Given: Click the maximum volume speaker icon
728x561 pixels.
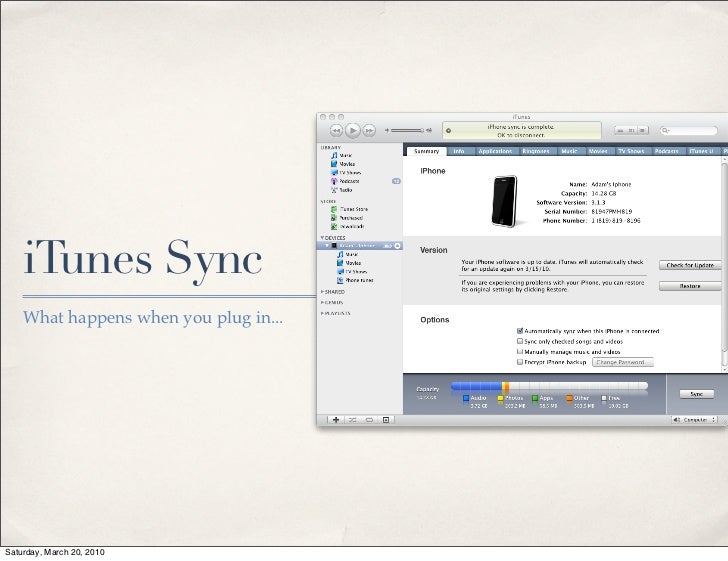Looking at the screenshot, I should pyautogui.click(x=429, y=130).
